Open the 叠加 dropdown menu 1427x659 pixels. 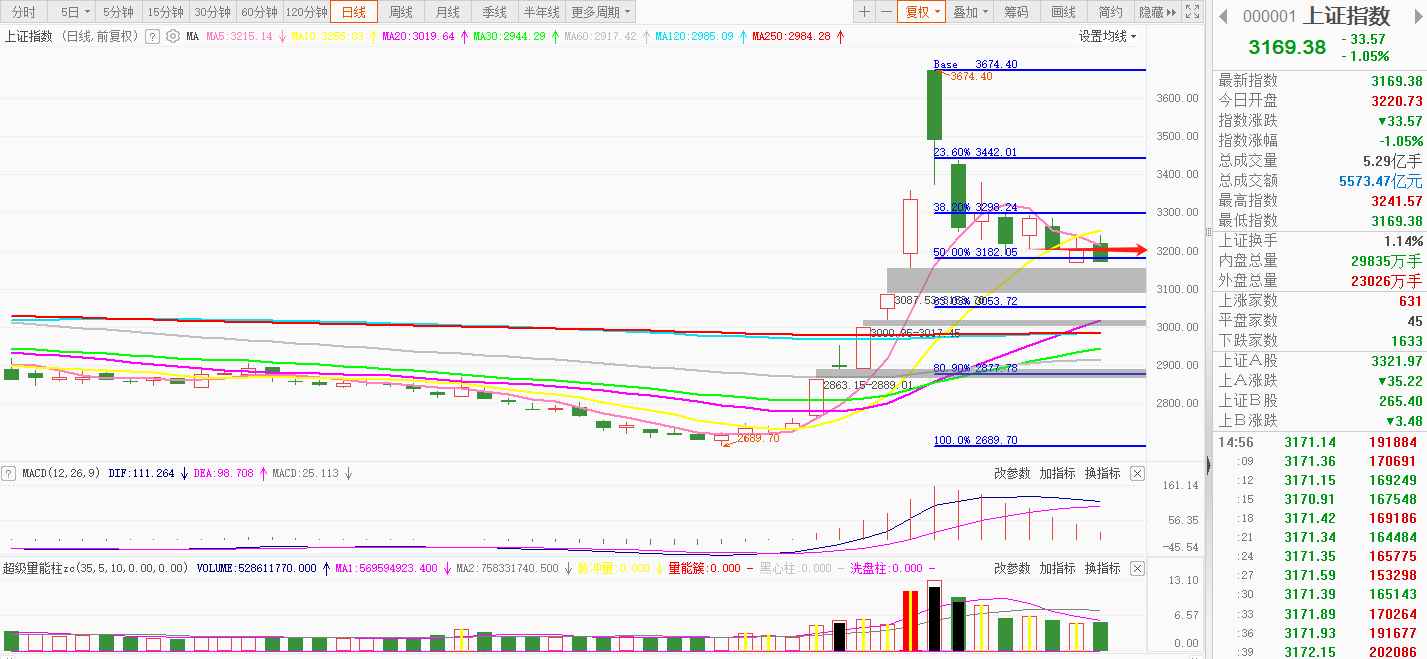(x=970, y=12)
